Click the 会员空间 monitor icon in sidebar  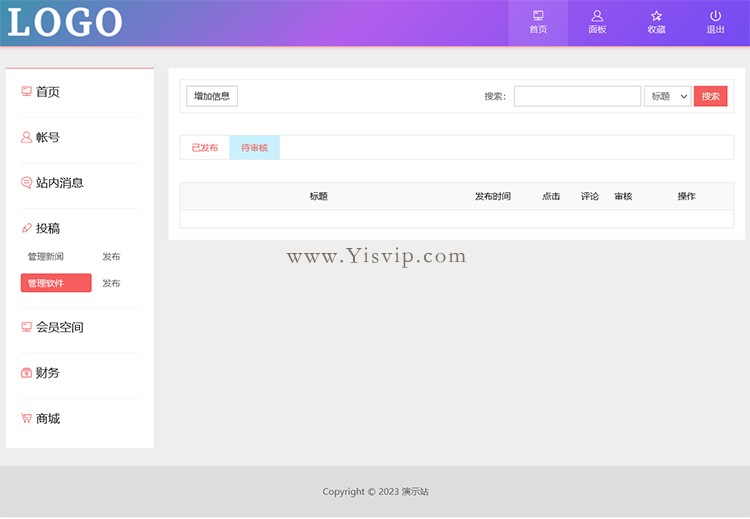click(26, 327)
